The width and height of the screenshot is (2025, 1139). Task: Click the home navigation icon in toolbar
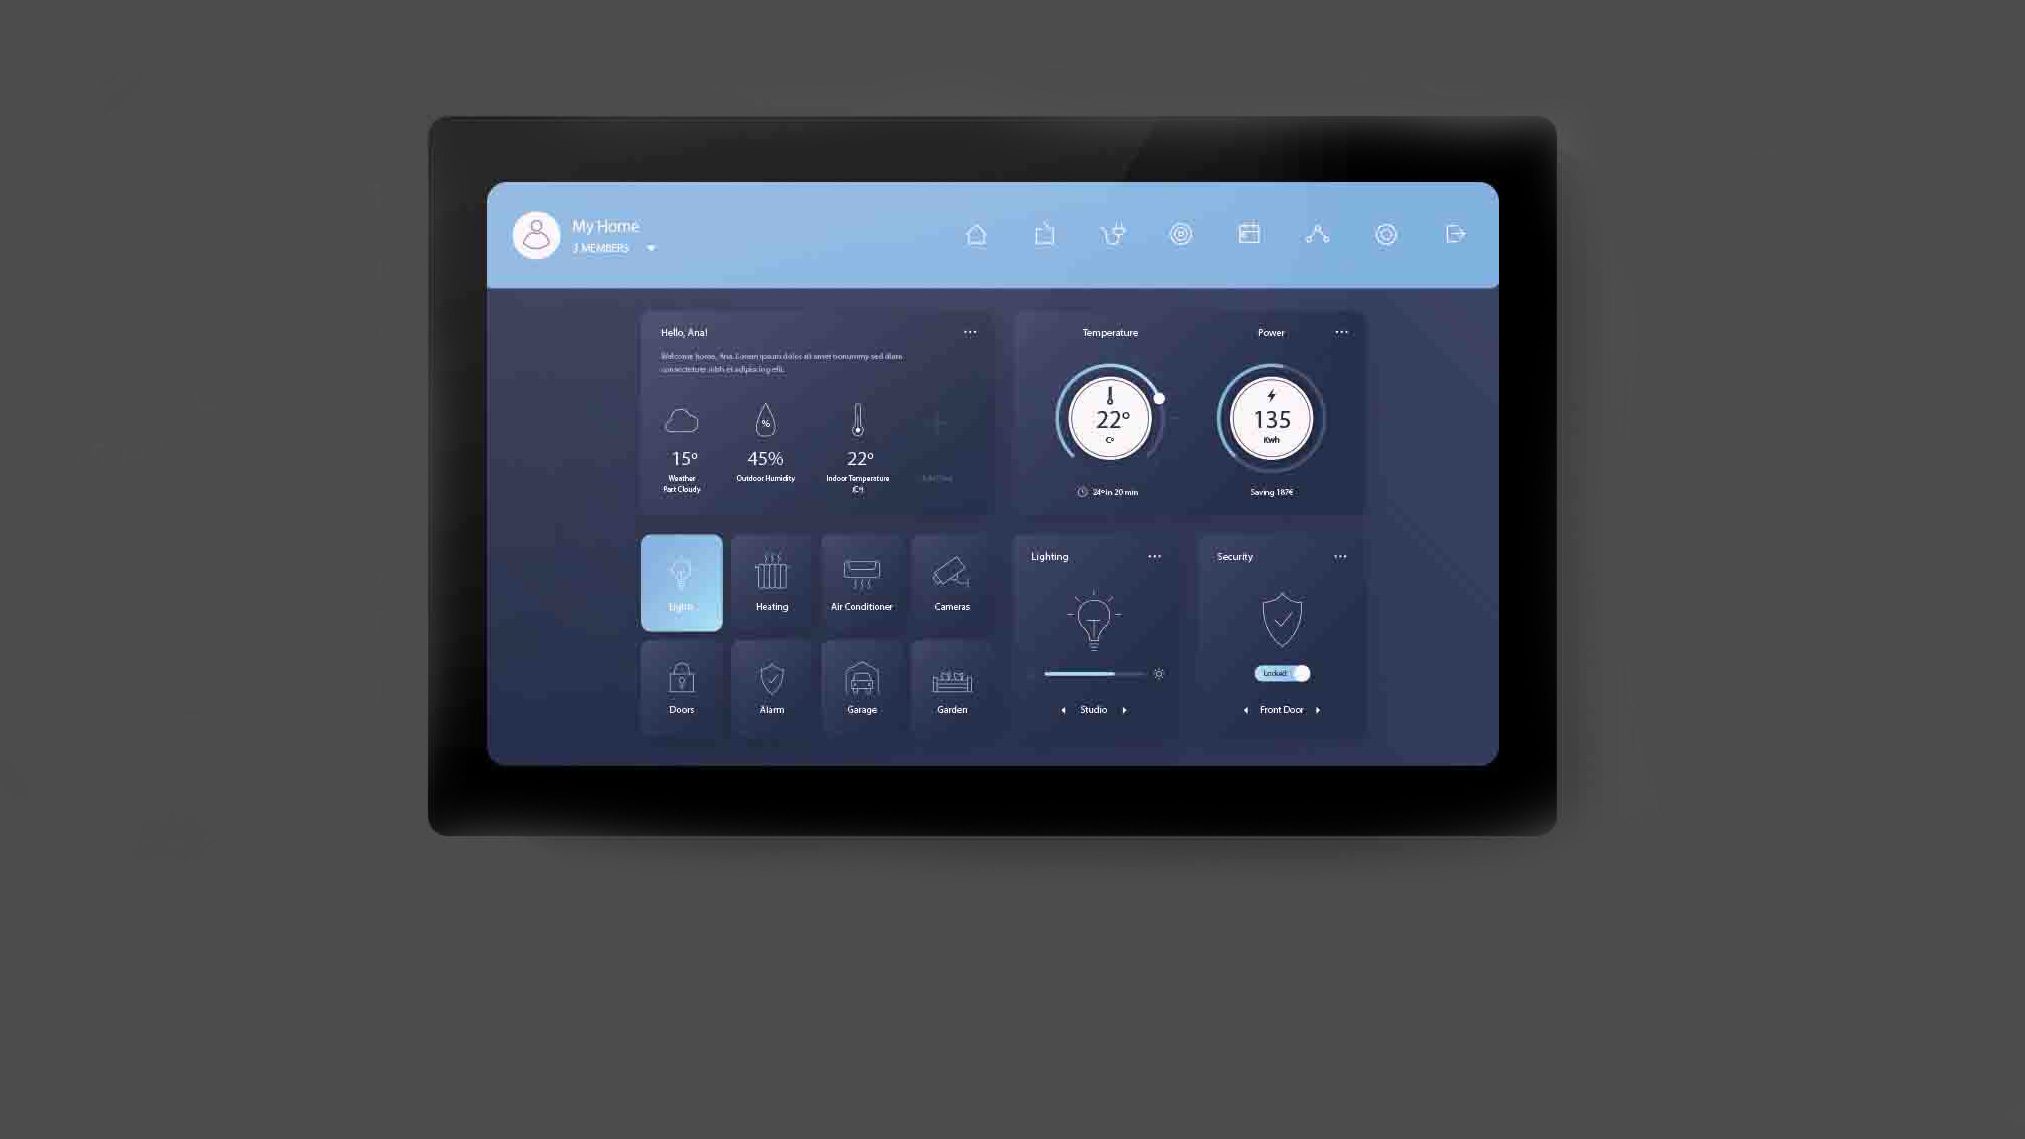[976, 234]
